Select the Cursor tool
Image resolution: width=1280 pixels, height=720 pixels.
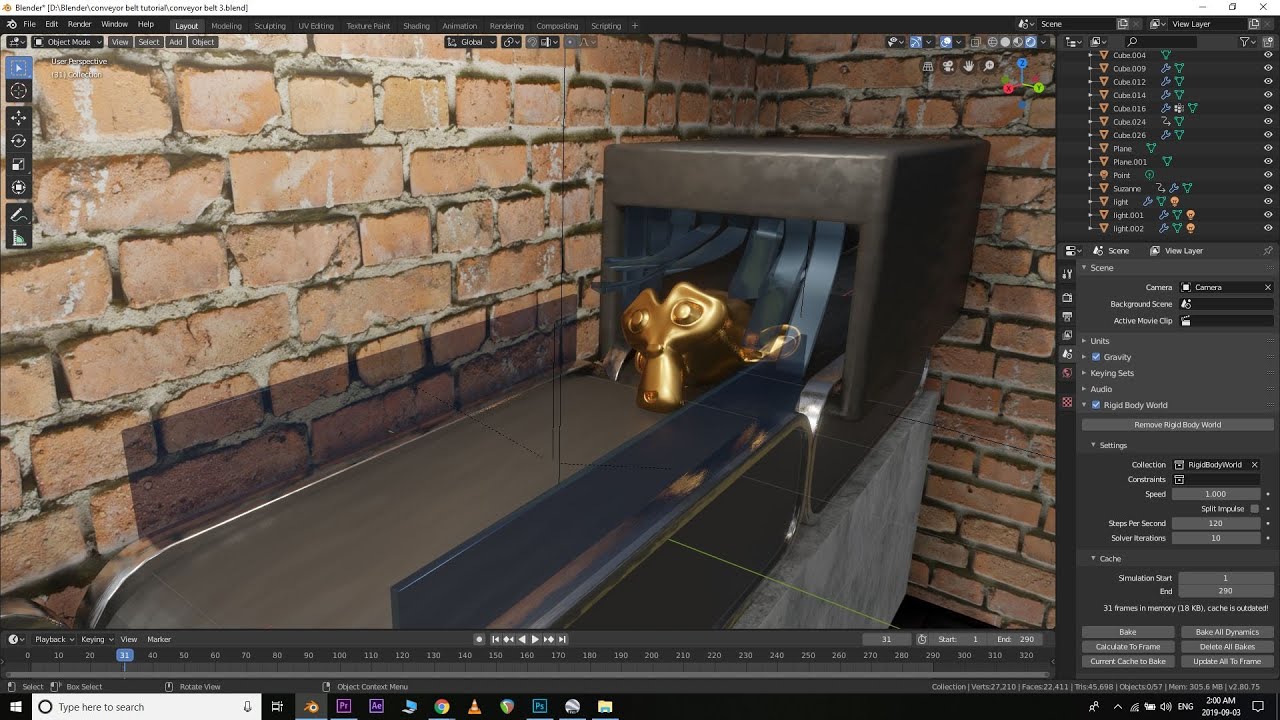click(18, 91)
